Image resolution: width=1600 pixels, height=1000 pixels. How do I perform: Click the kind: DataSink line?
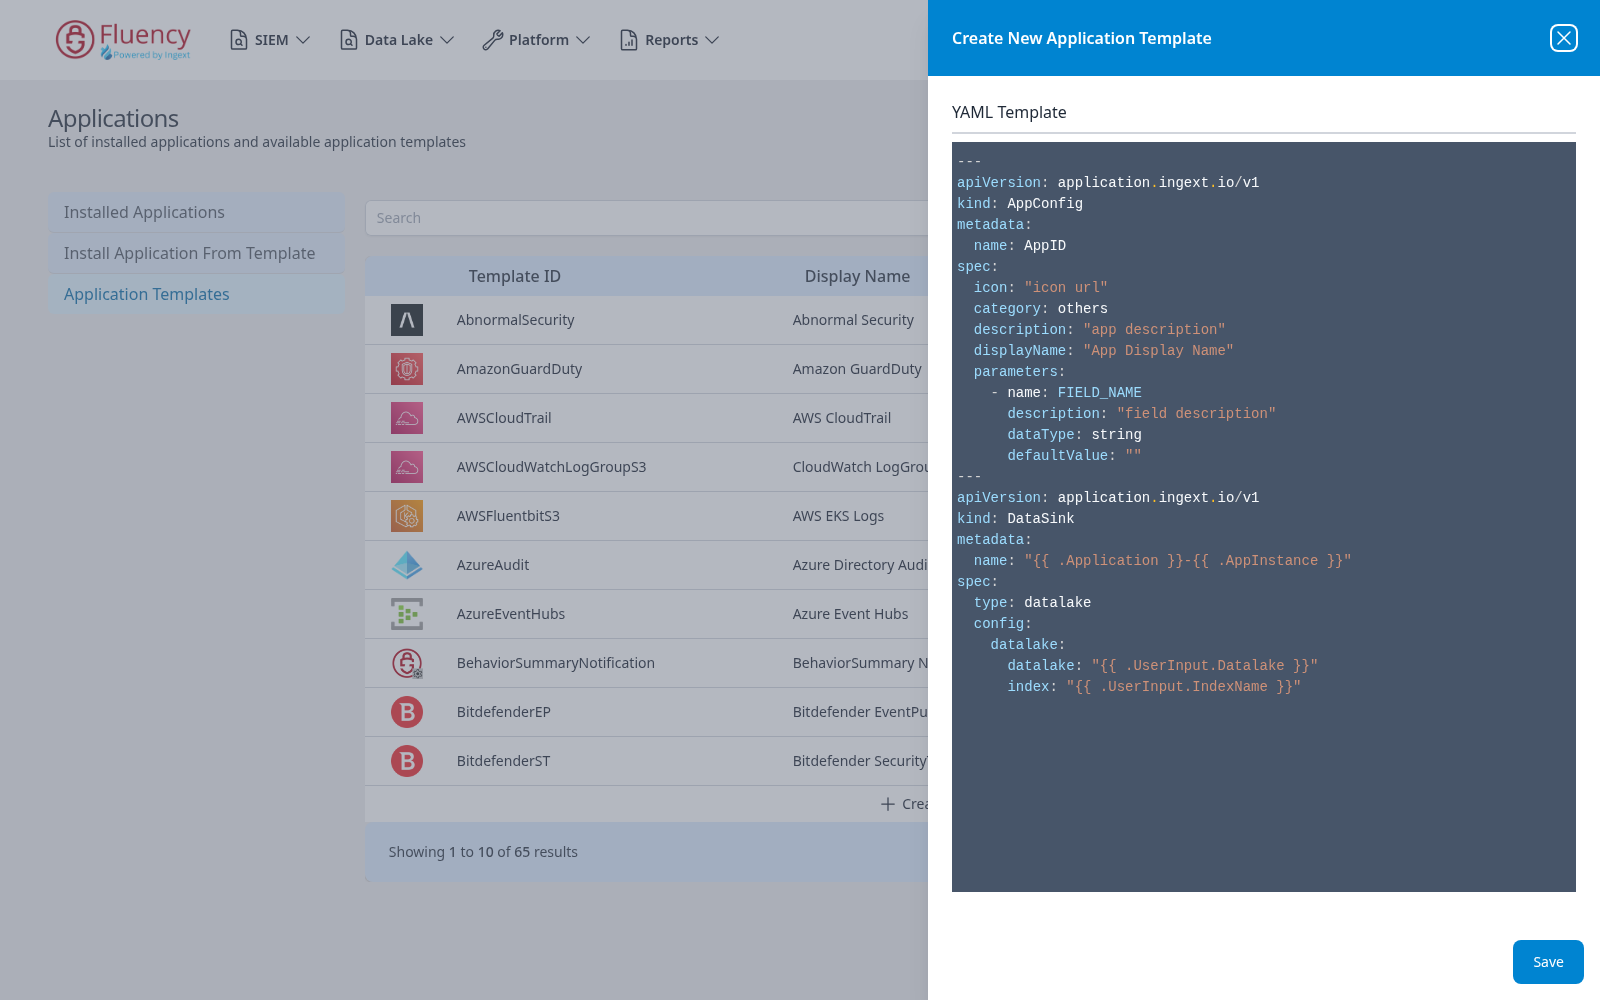coord(1015,519)
